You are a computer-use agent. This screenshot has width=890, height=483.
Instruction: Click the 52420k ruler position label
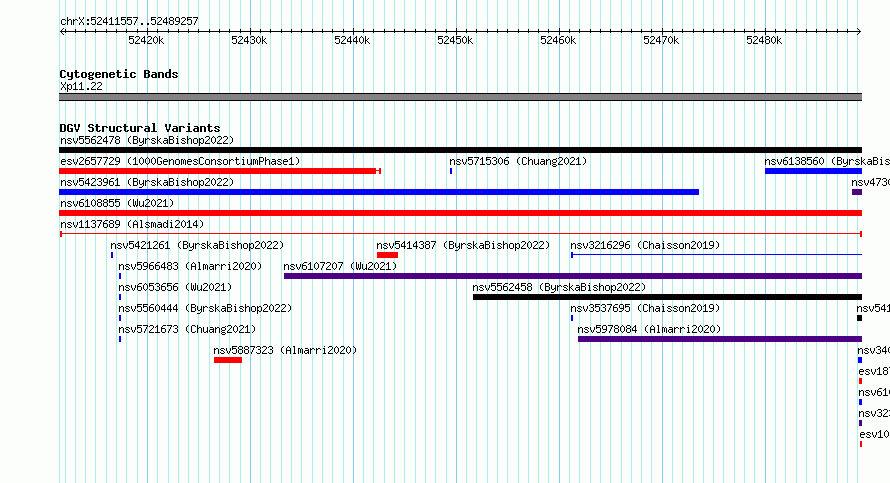coord(146,40)
